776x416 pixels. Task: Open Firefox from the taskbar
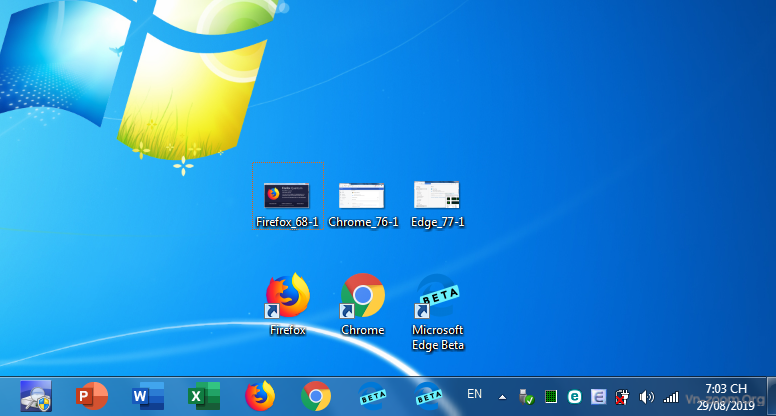coord(260,396)
